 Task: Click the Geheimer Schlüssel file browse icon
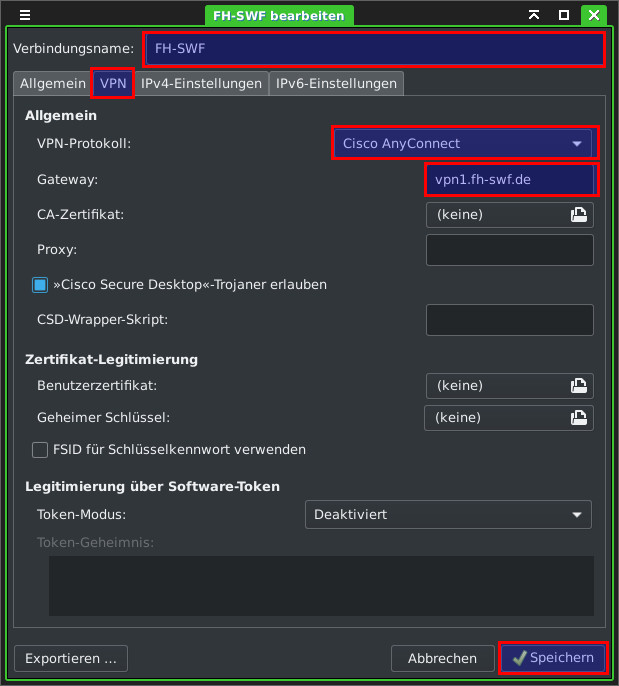[x=578, y=418]
